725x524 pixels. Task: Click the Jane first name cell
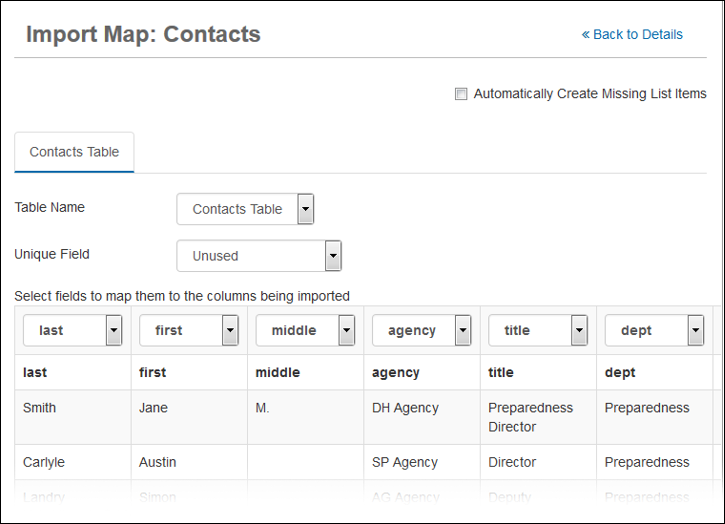(x=153, y=408)
